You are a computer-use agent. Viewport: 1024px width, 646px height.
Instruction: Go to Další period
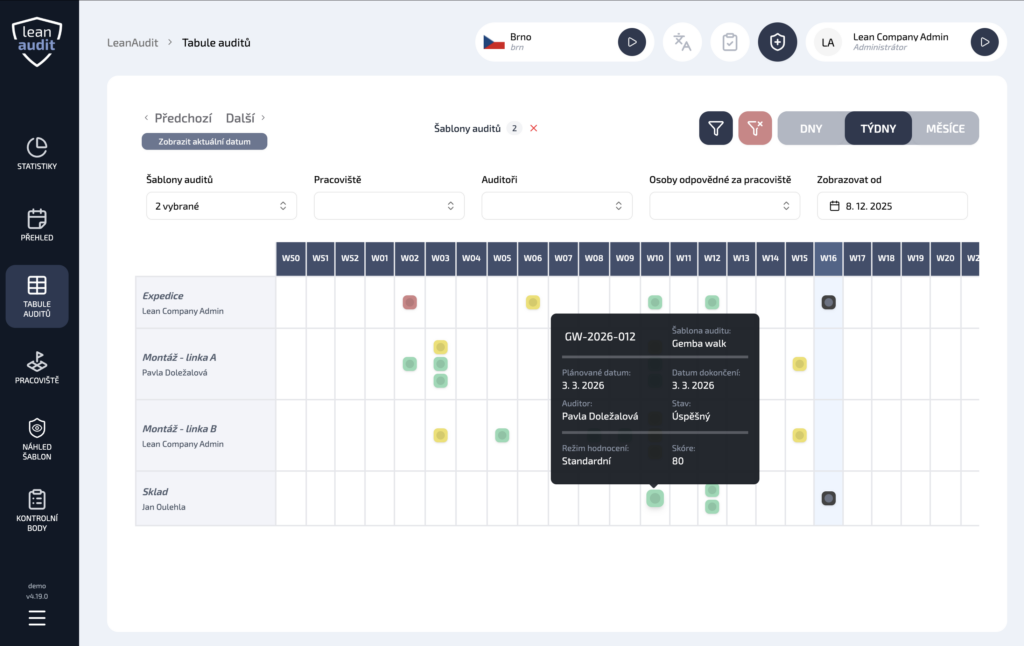click(x=245, y=118)
